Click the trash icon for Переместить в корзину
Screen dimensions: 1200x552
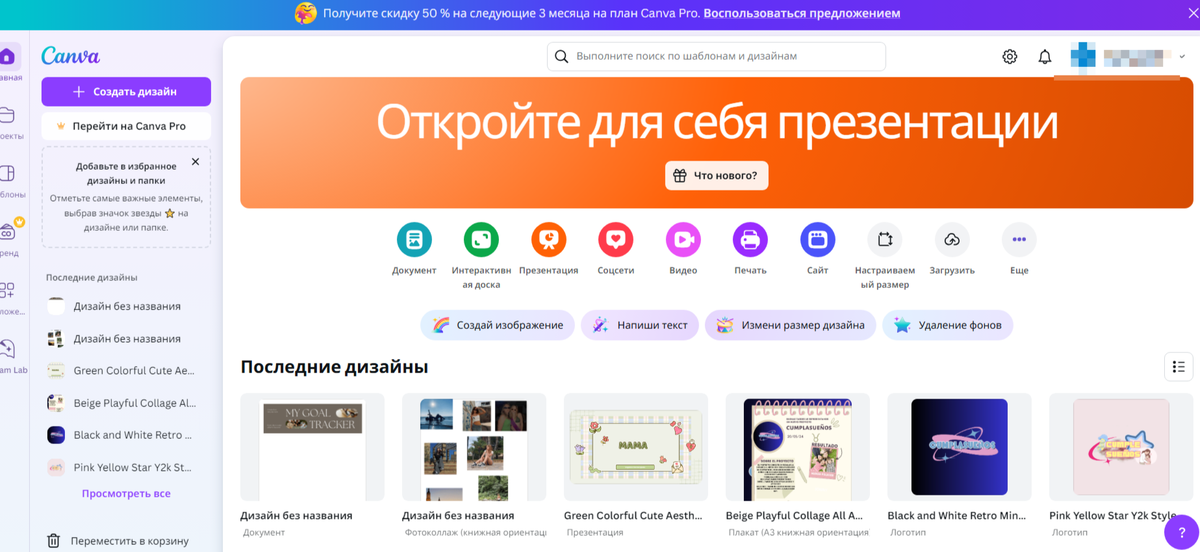pos(54,541)
